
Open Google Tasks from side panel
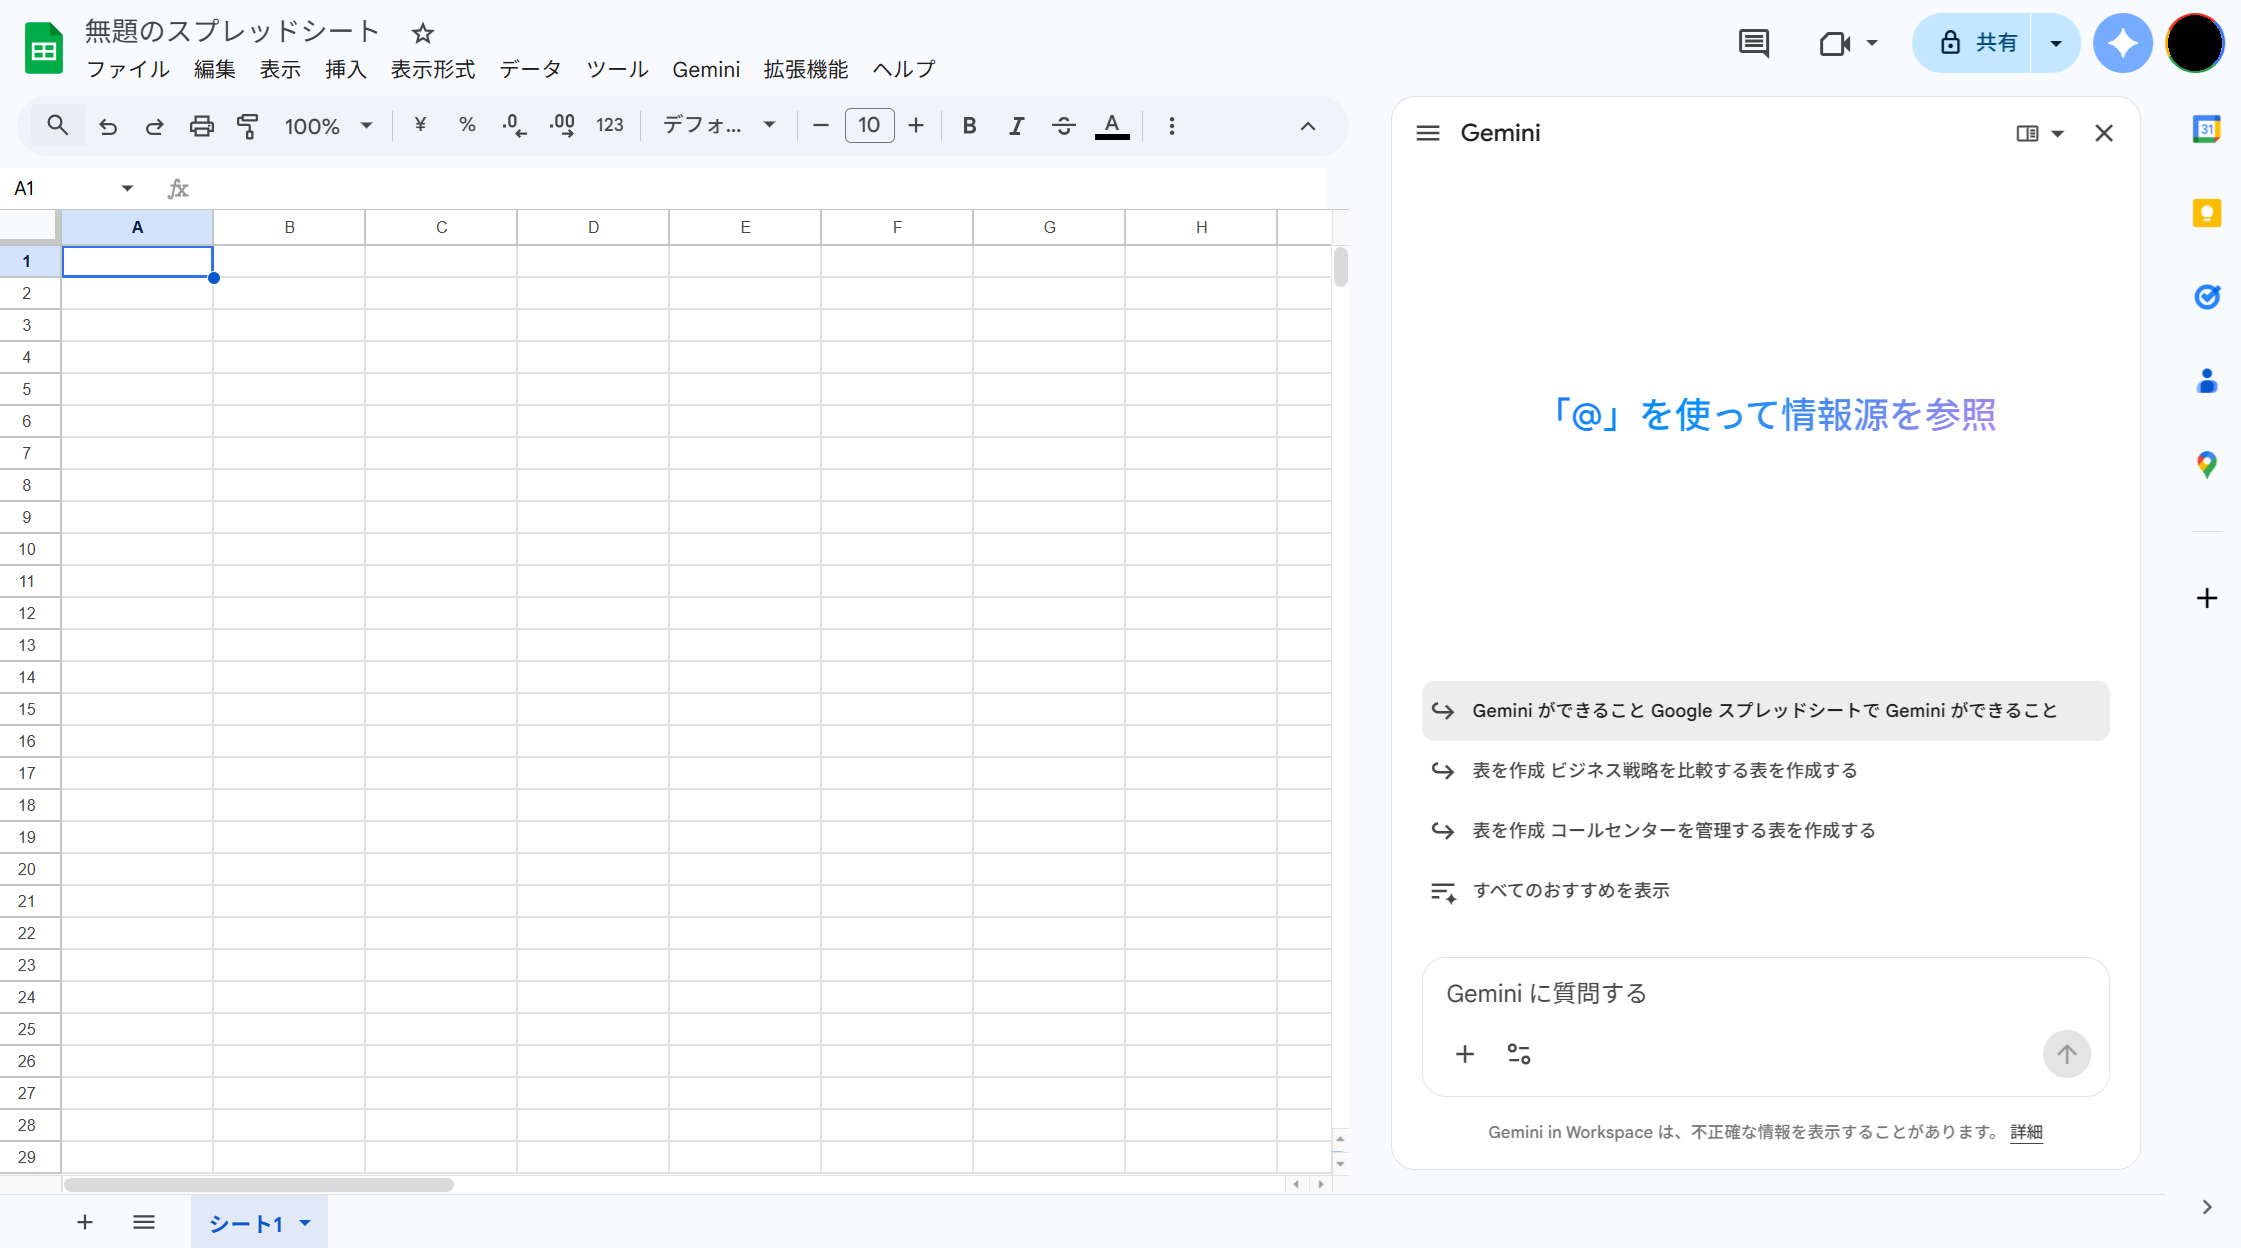2206,297
